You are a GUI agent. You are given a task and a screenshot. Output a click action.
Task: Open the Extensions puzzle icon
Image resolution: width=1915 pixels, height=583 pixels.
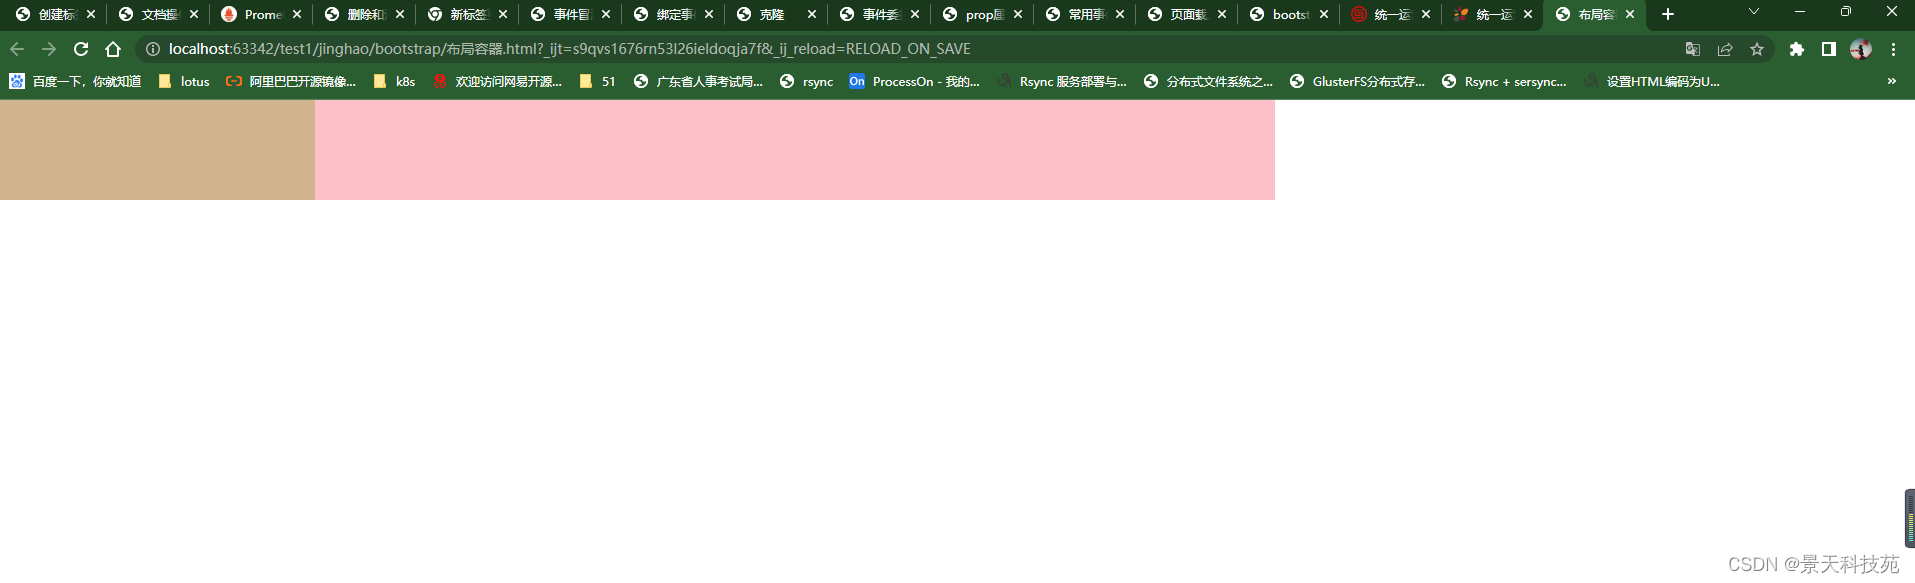pos(1797,49)
